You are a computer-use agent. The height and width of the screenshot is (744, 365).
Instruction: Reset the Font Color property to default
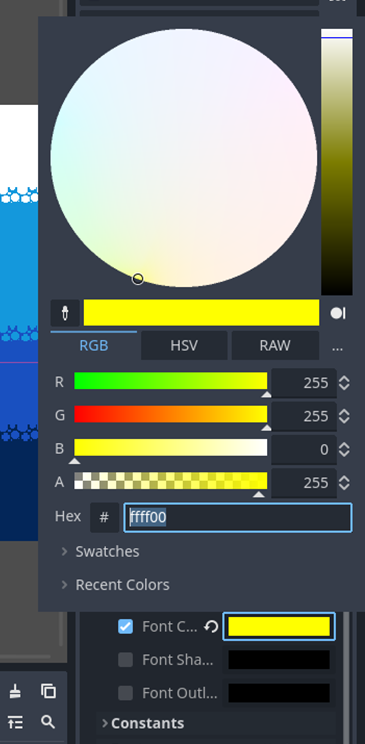211,627
